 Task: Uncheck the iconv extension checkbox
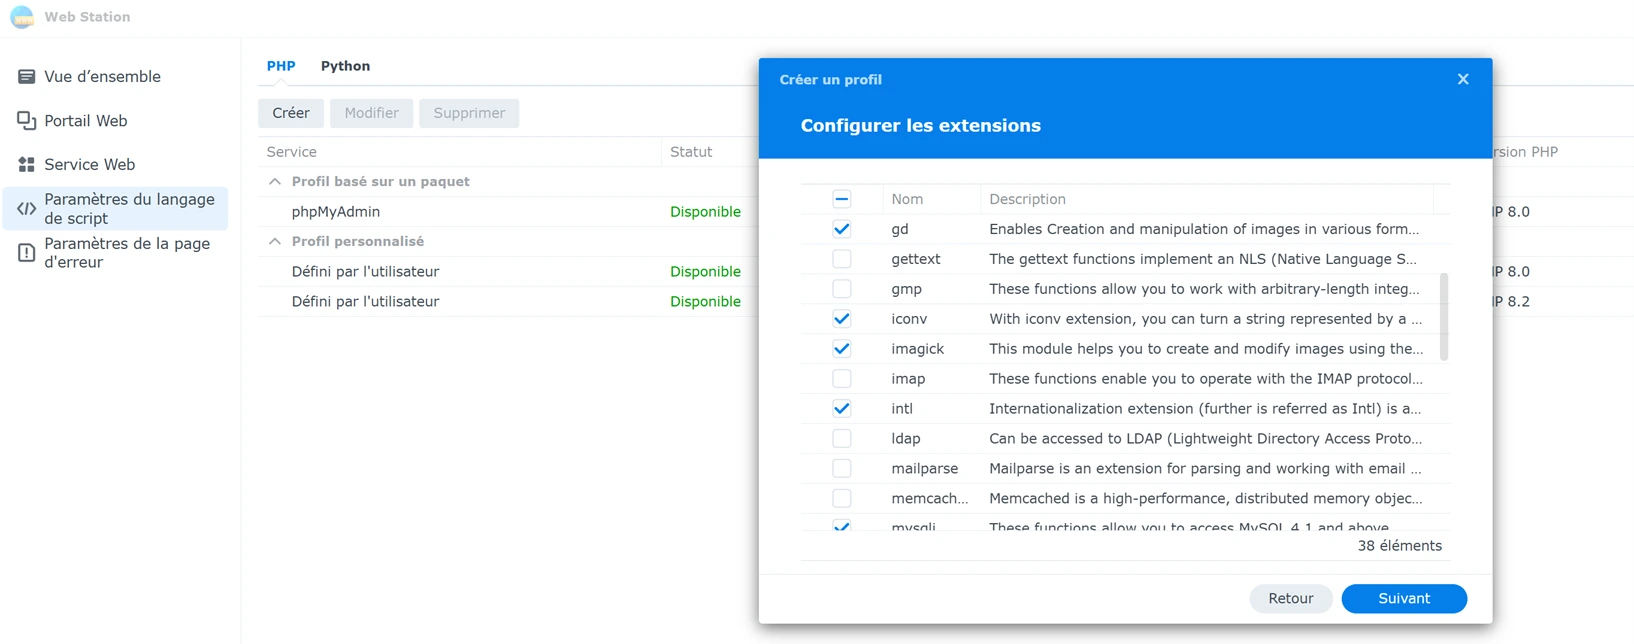pos(842,319)
